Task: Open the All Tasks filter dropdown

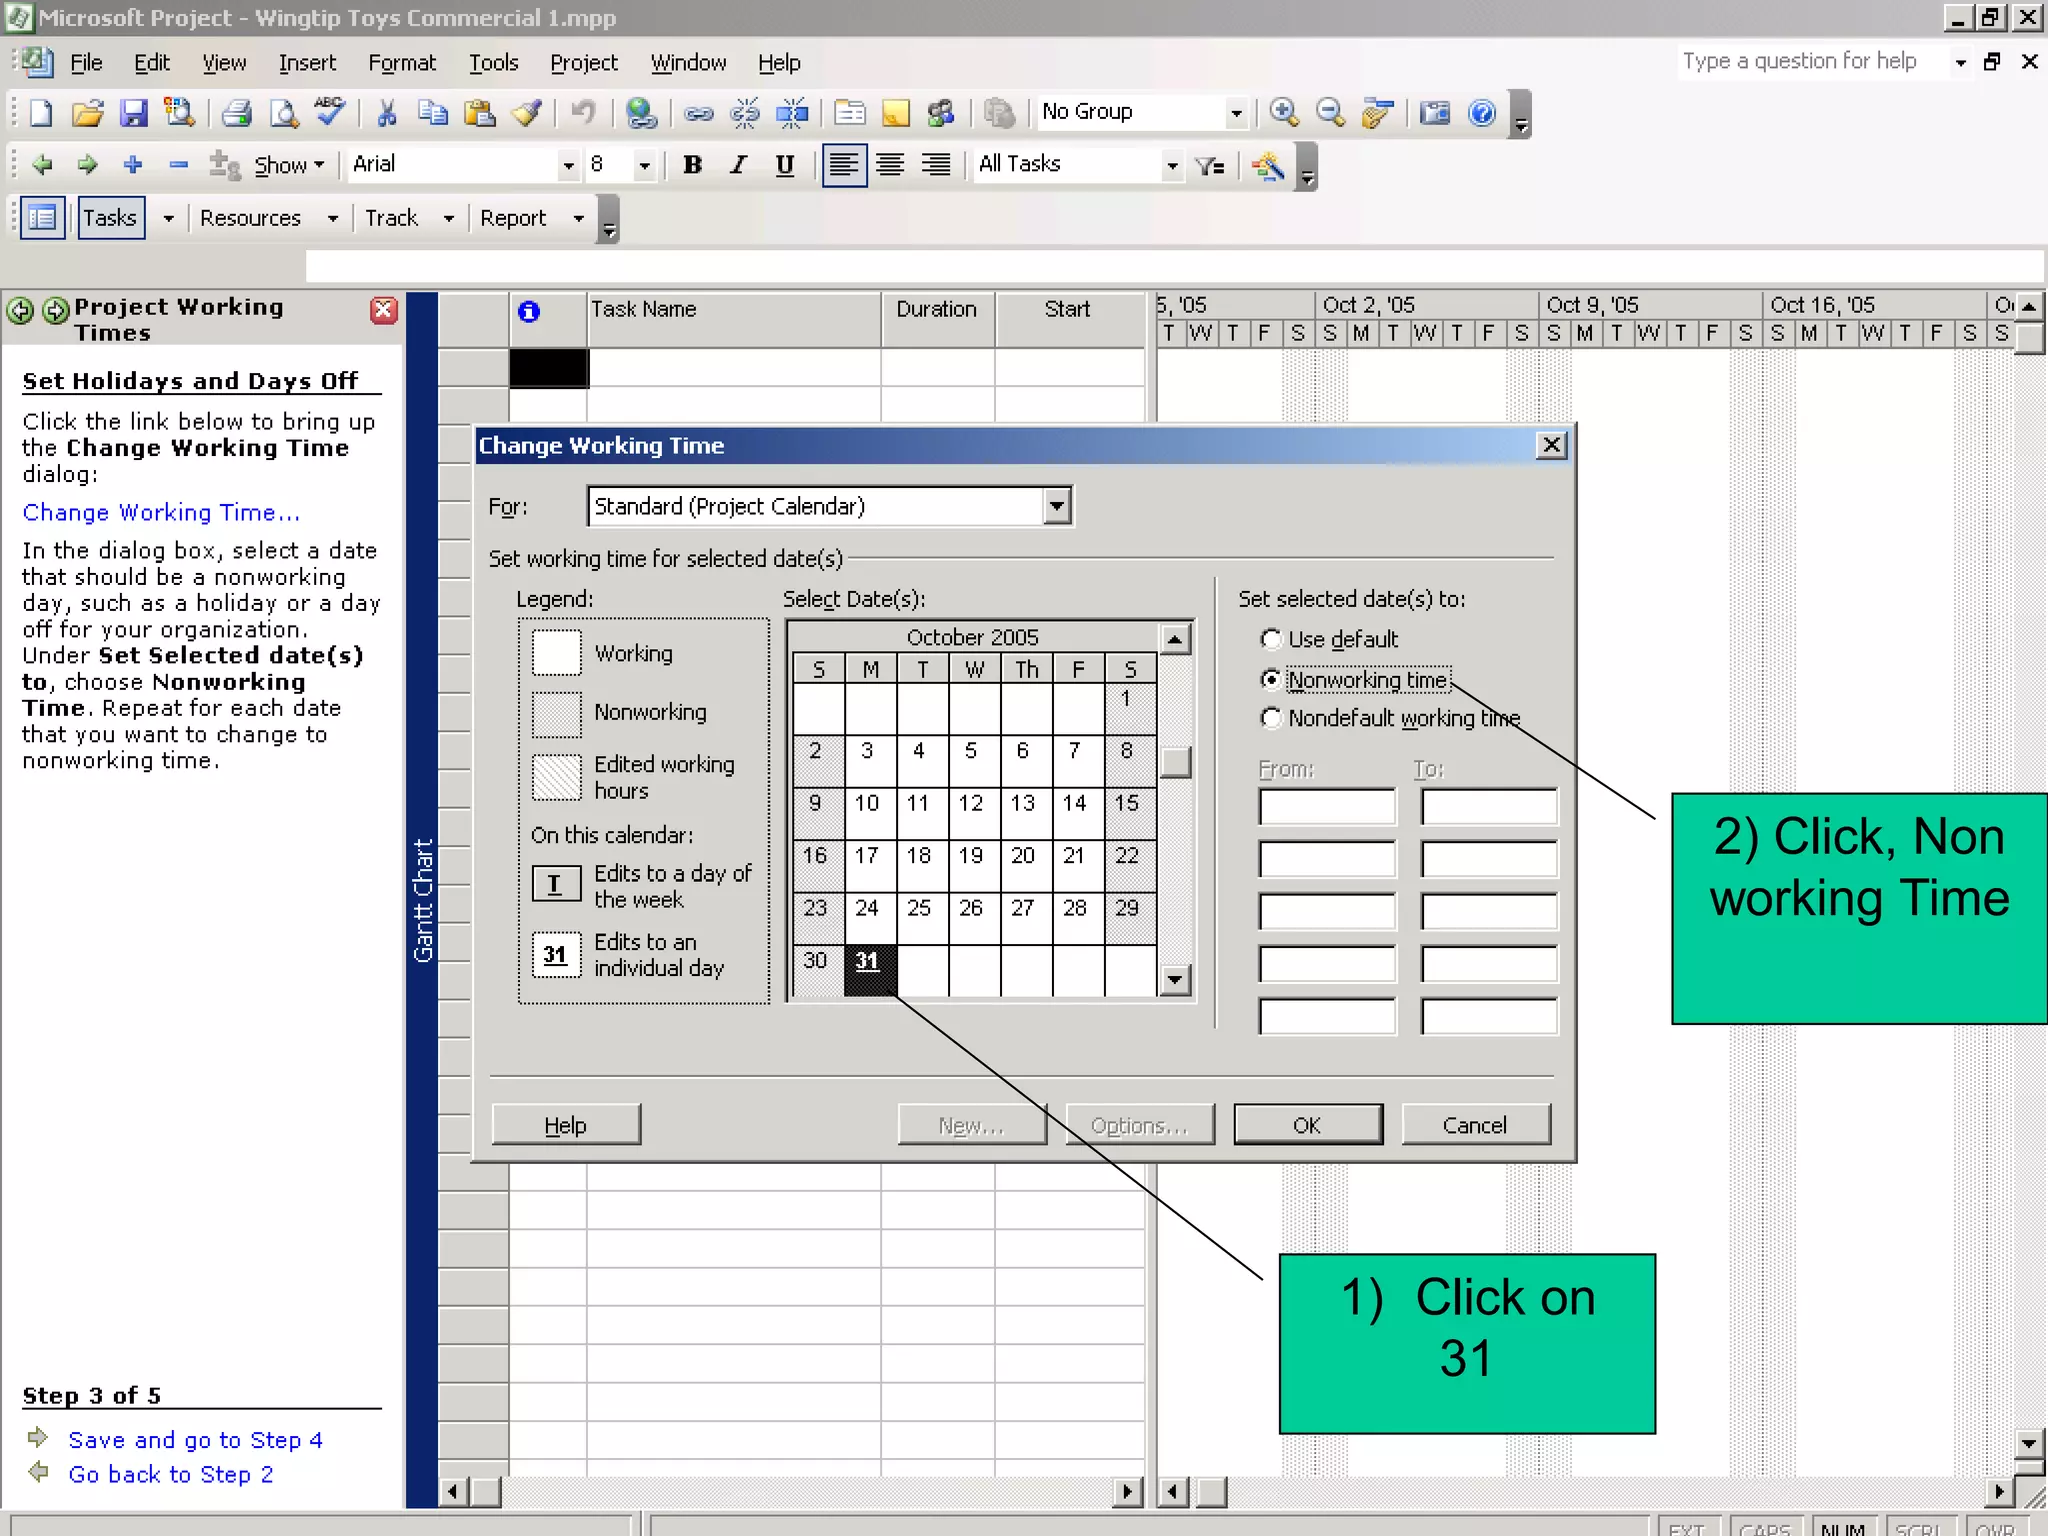Action: (1172, 165)
